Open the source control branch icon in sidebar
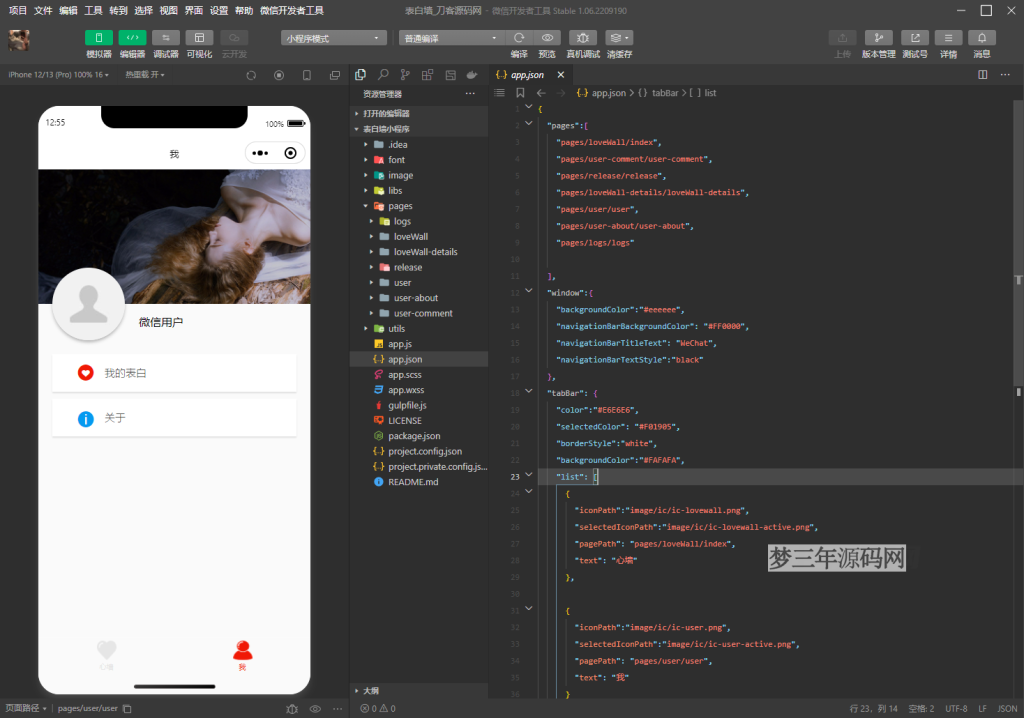Image resolution: width=1024 pixels, height=718 pixels. pyautogui.click(x=405, y=74)
